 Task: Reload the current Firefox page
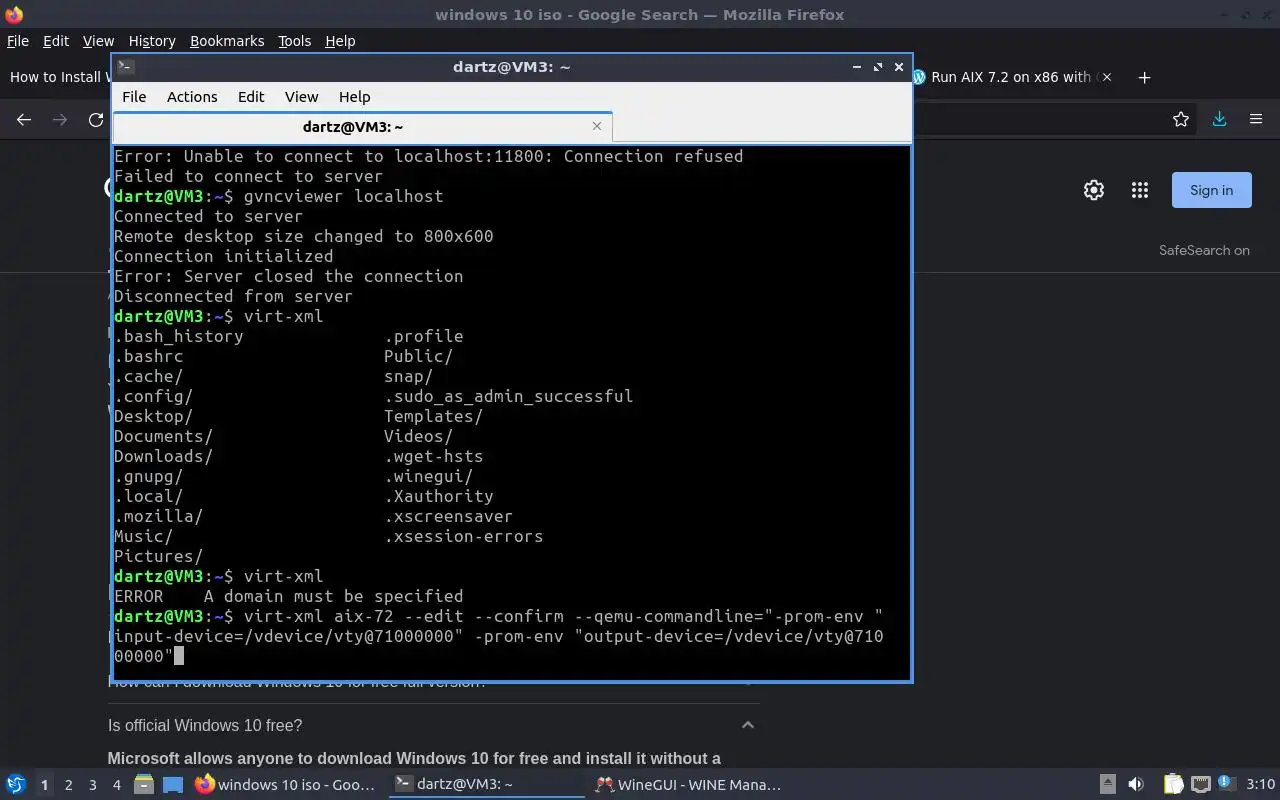[x=96, y=120]
